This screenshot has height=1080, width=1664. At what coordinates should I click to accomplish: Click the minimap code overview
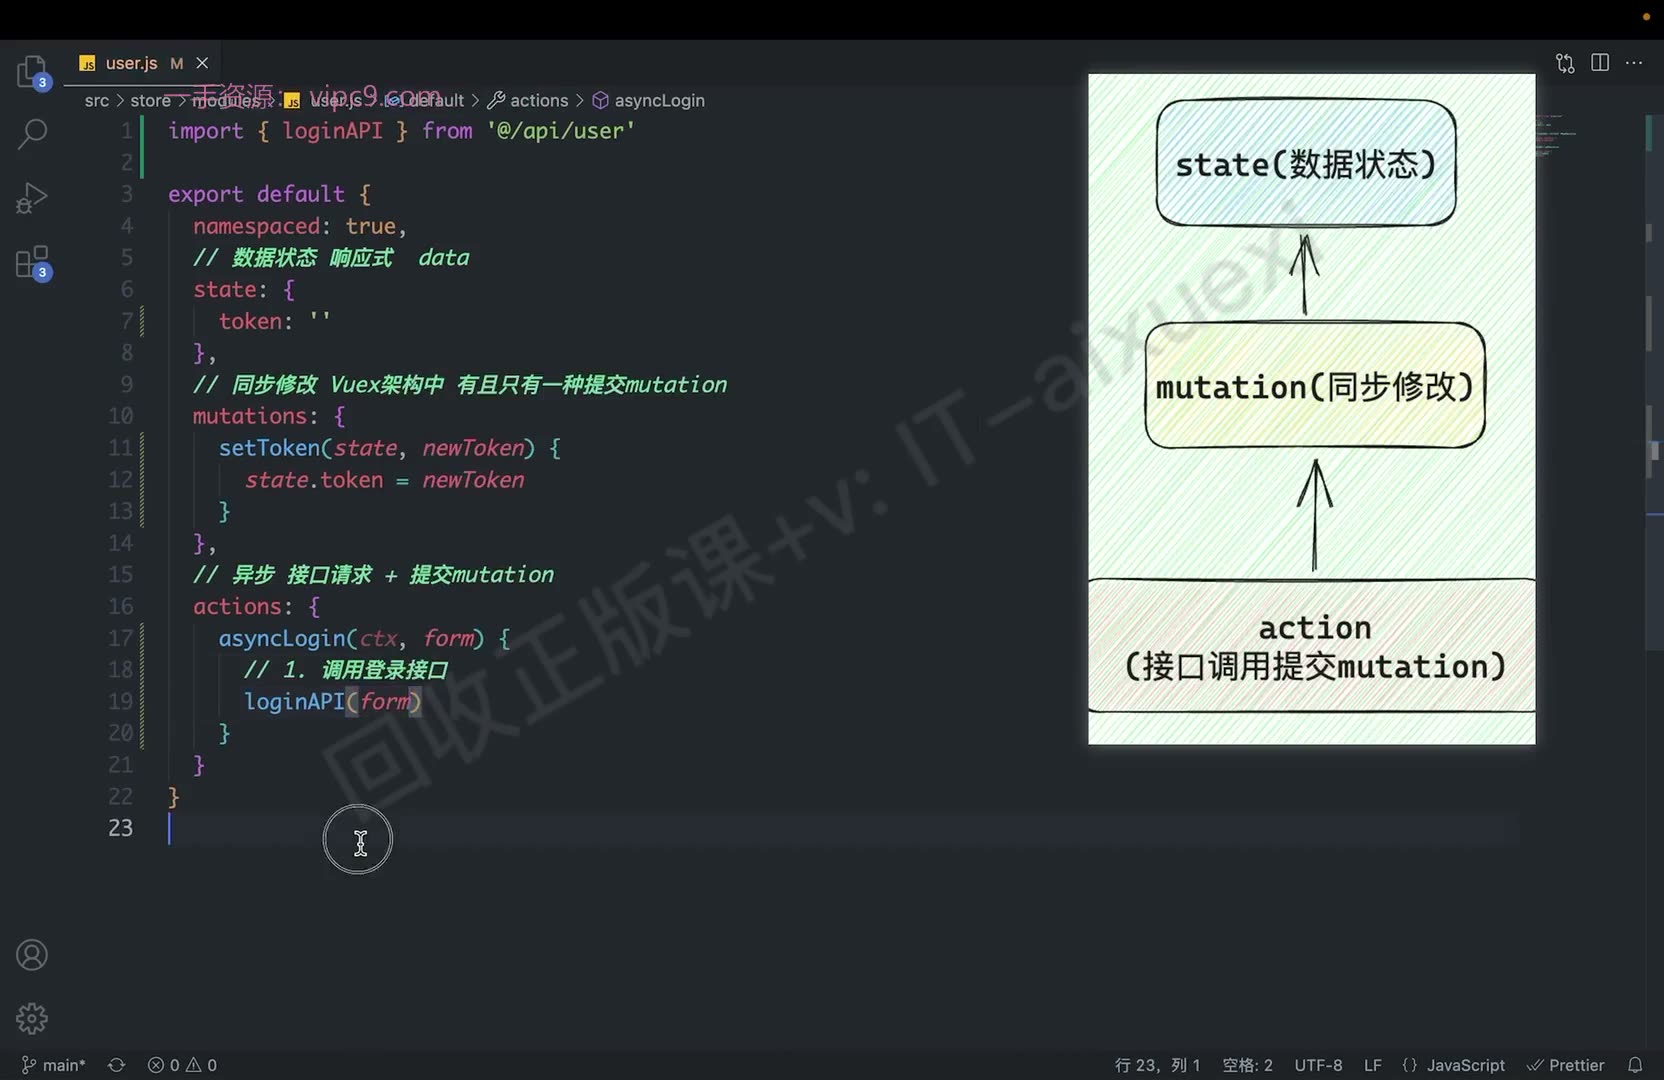pos(1557,135)
